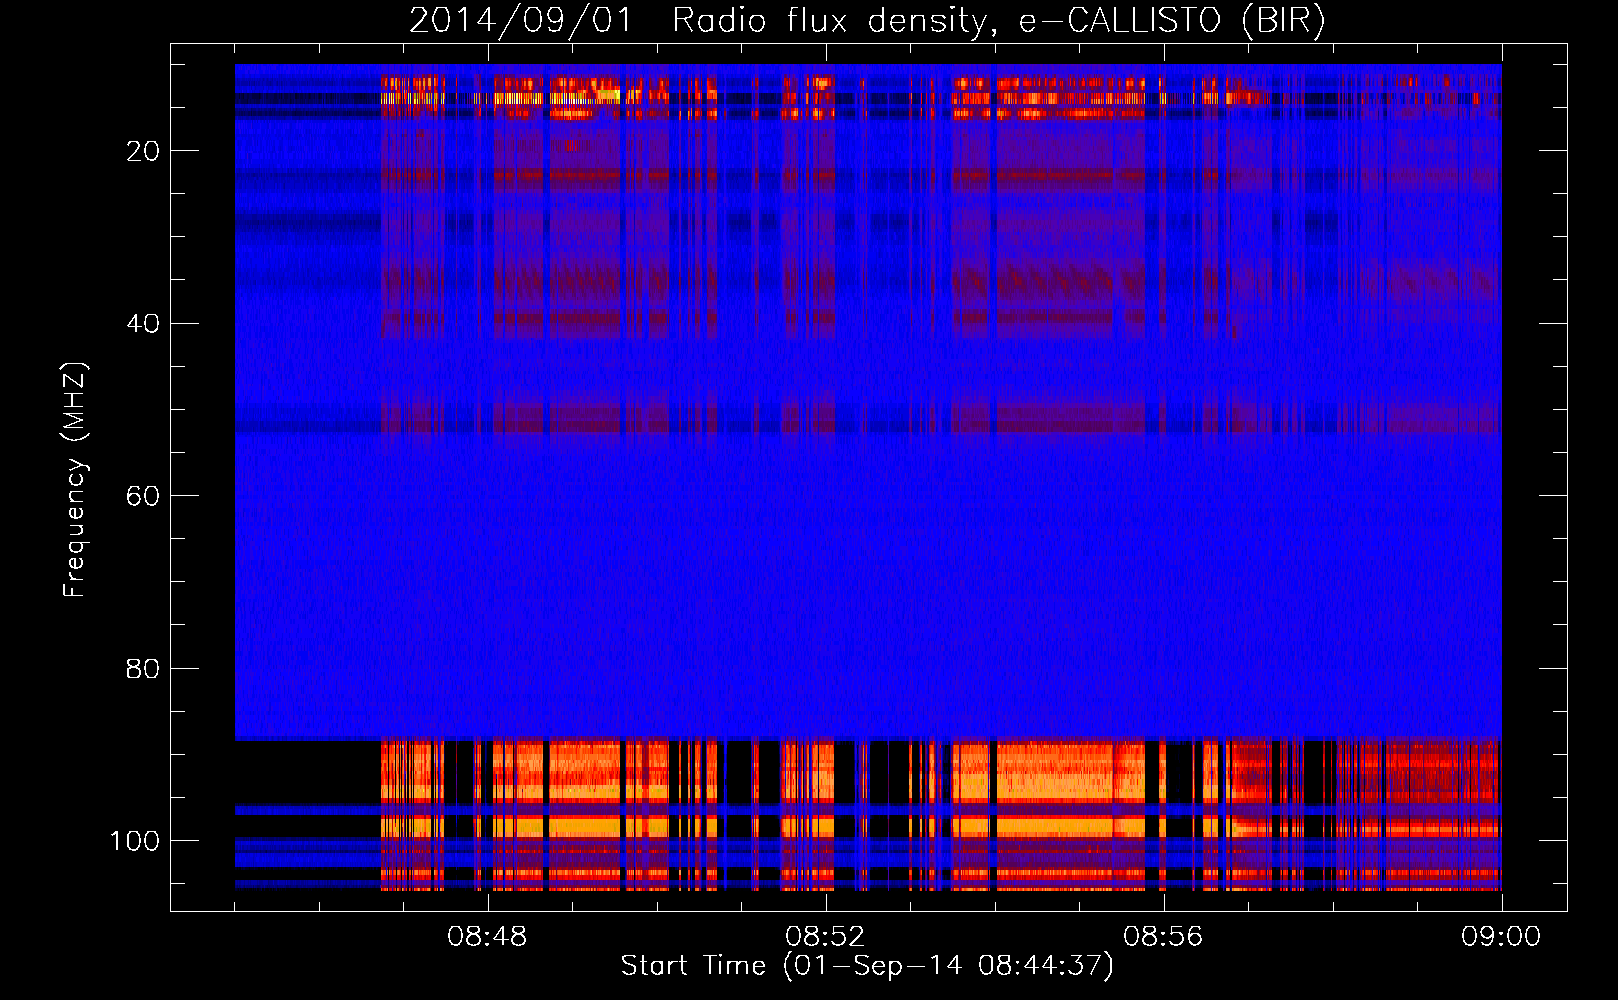Click the "08:48" time tick label
This screenshot has width=1618, height=1000.
coord(487,937)
